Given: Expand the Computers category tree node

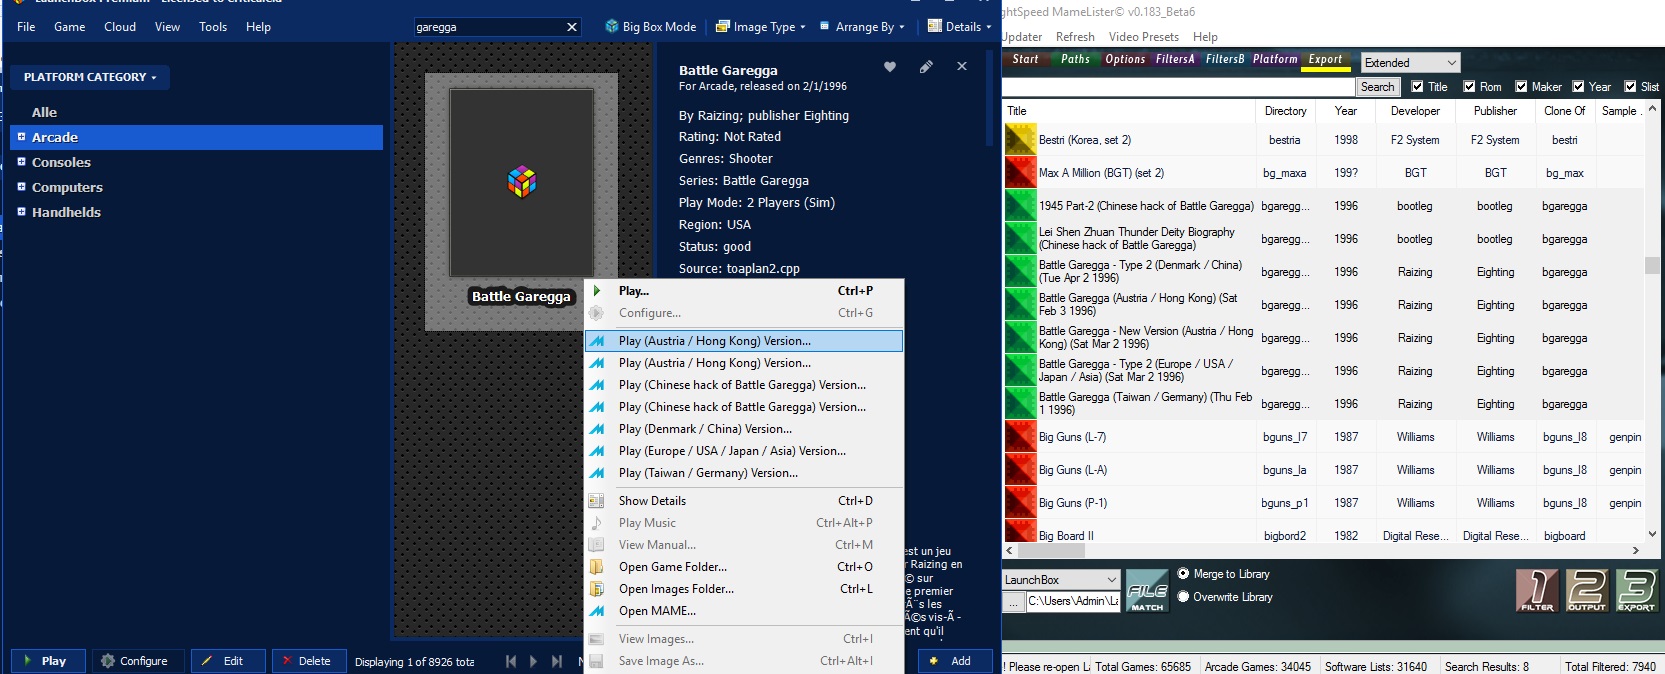Looking at the screenshot, I should tap(21, 186).
